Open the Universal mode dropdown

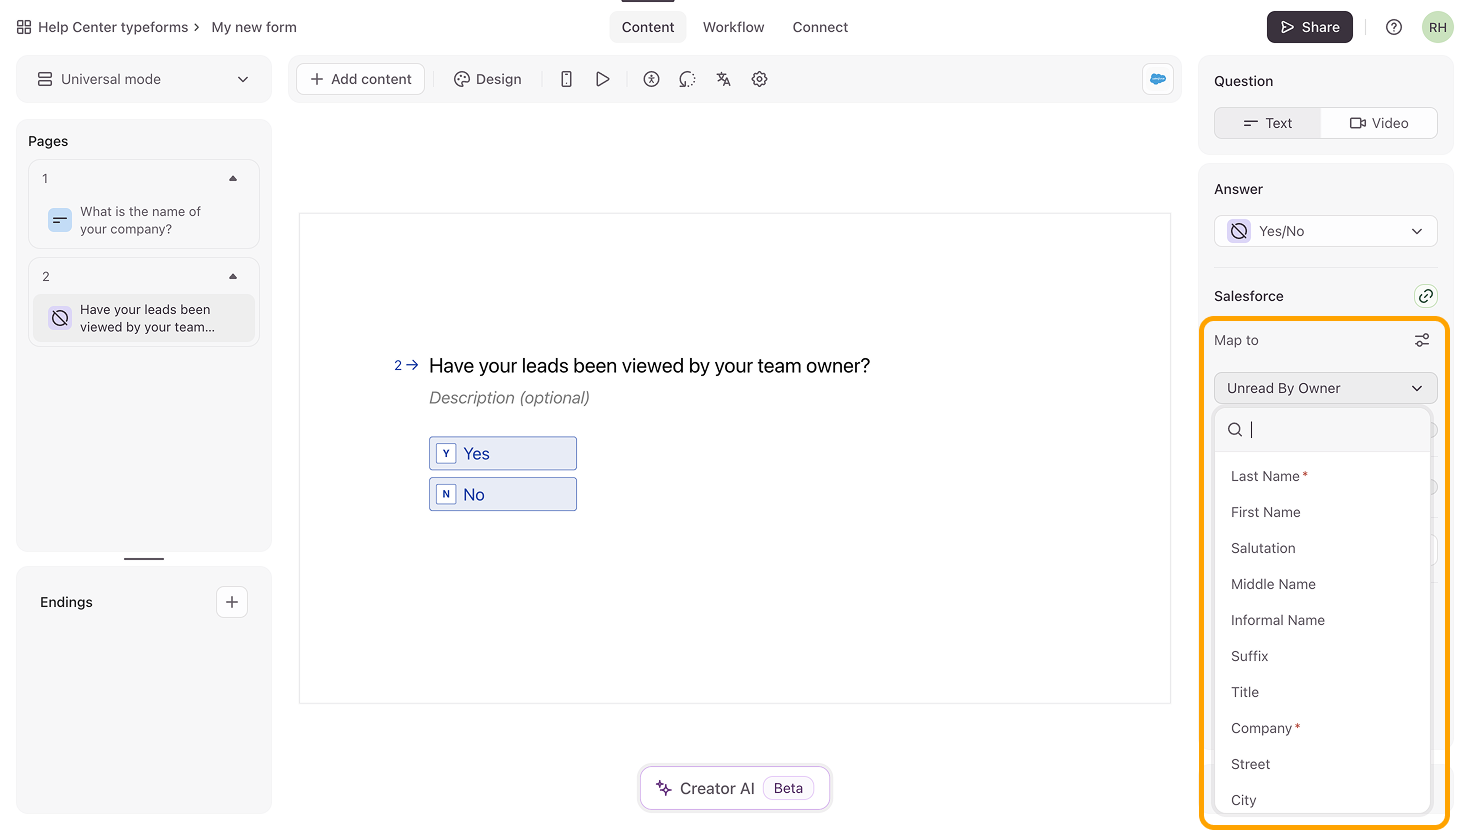[x=144, y=79]
